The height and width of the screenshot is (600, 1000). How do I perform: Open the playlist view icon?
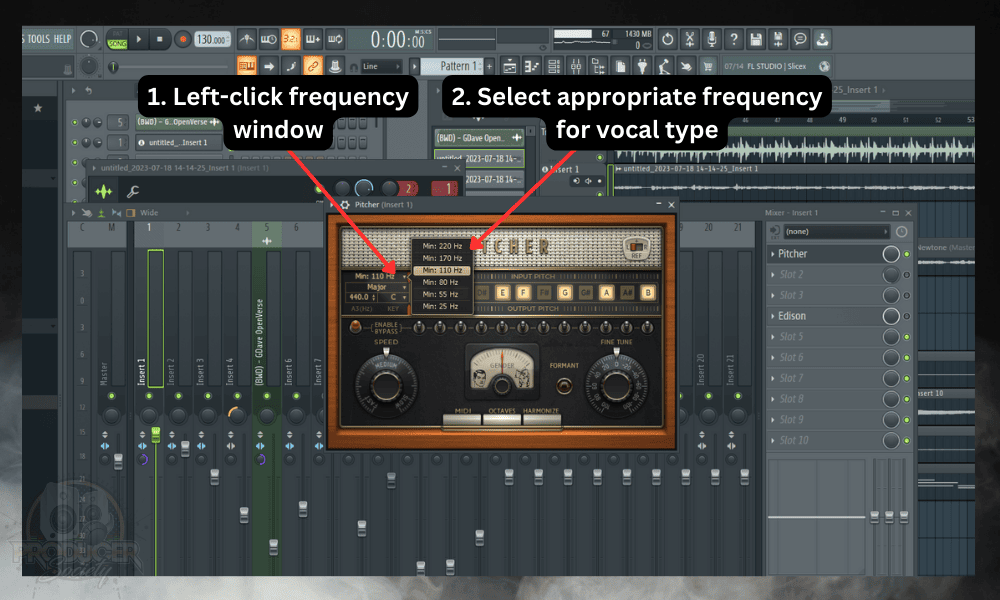510,66
